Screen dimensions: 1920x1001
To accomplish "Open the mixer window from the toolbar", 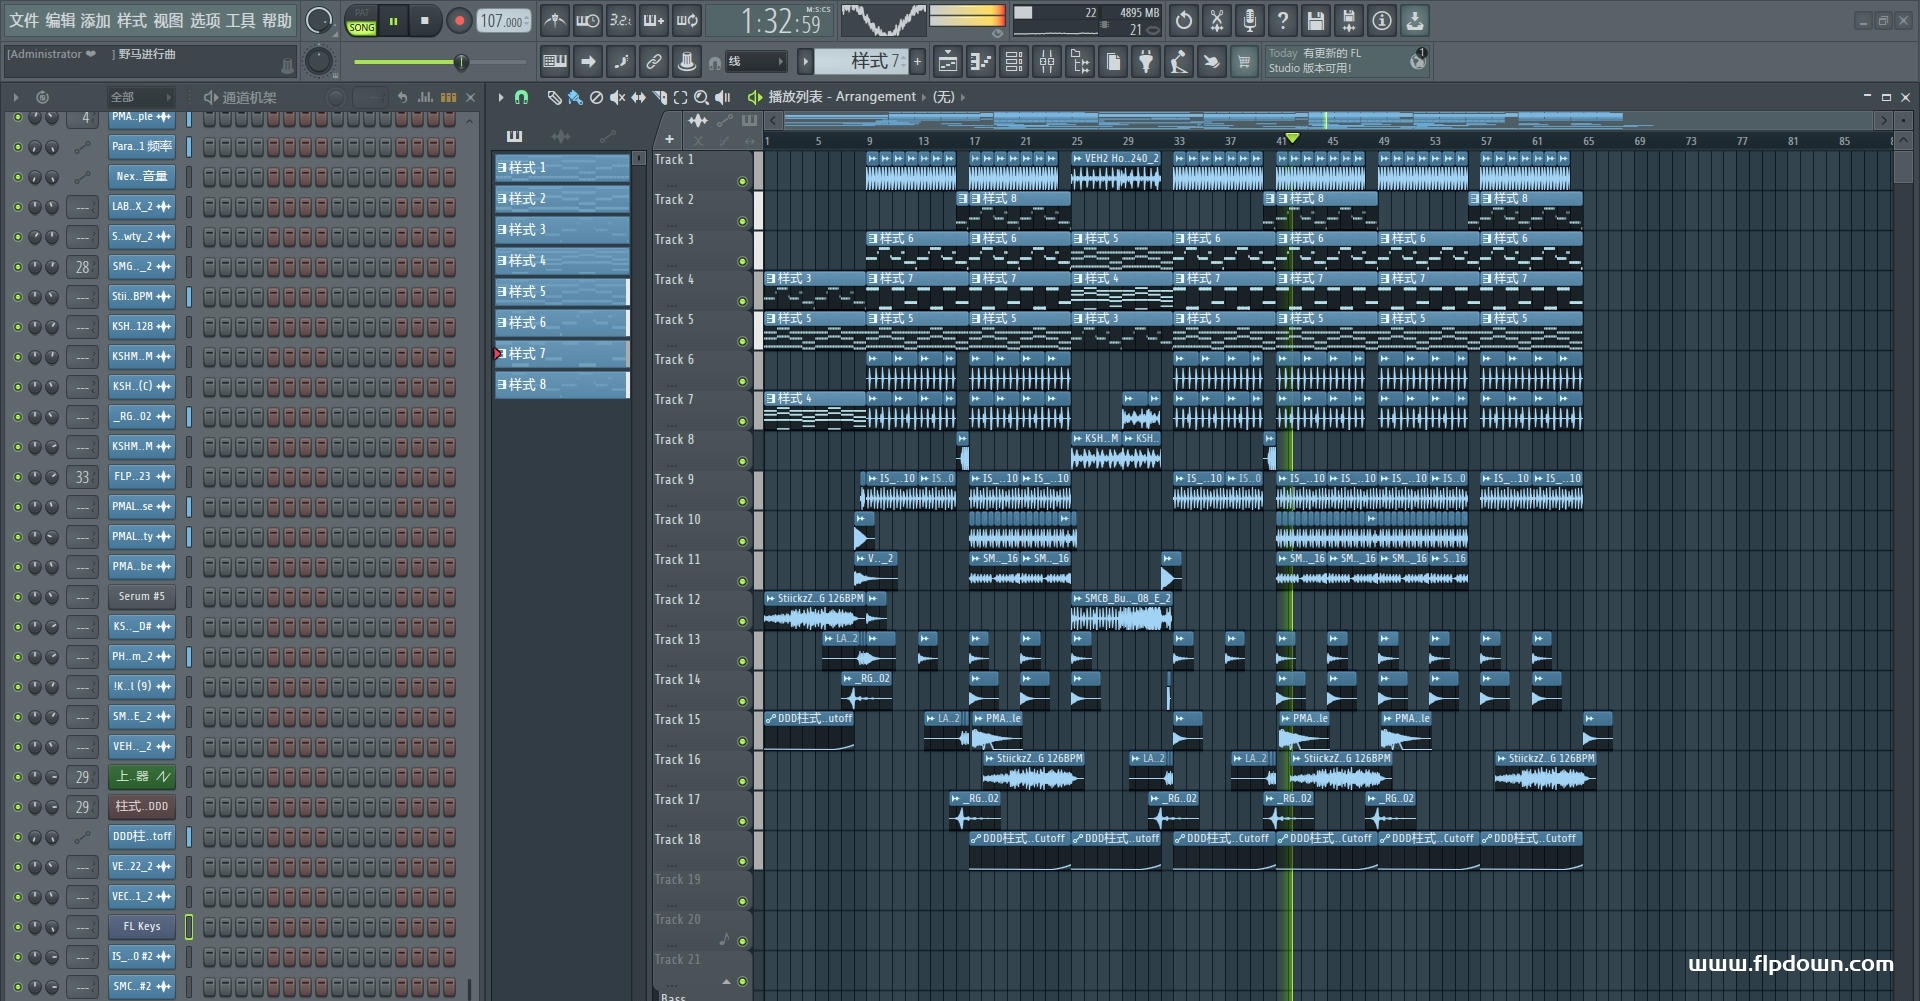I will click(x=1047, y=63).
